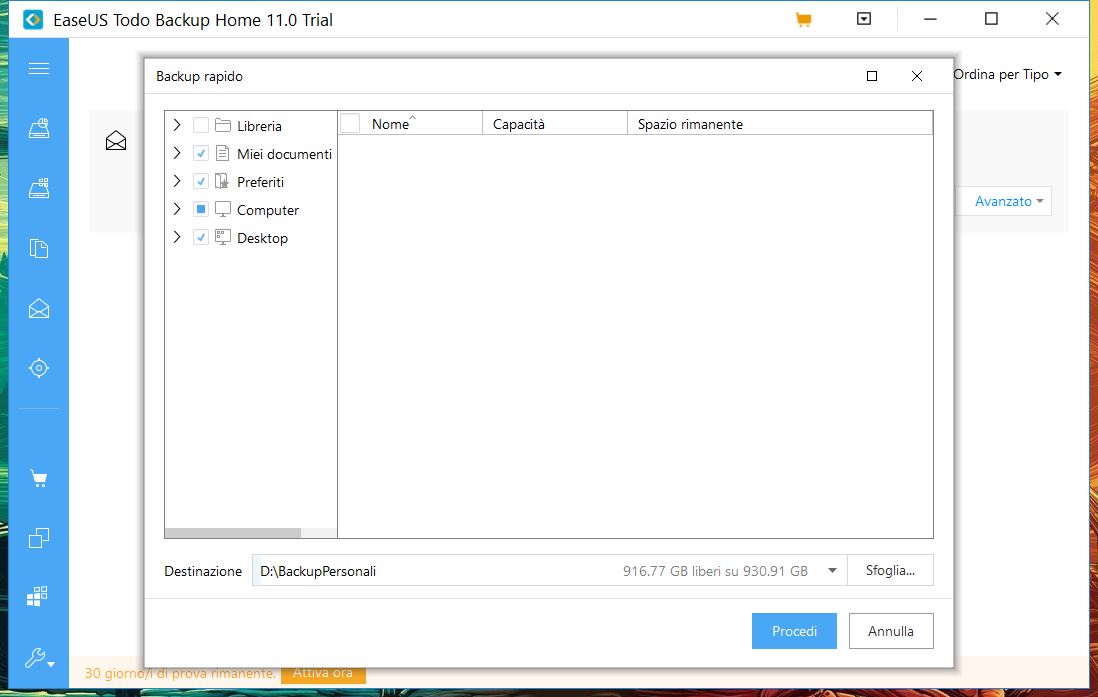Click the horizontal scrollbar in the tree panel
This screenshot has width=1098, height=697.
click(x=233, y=533)
